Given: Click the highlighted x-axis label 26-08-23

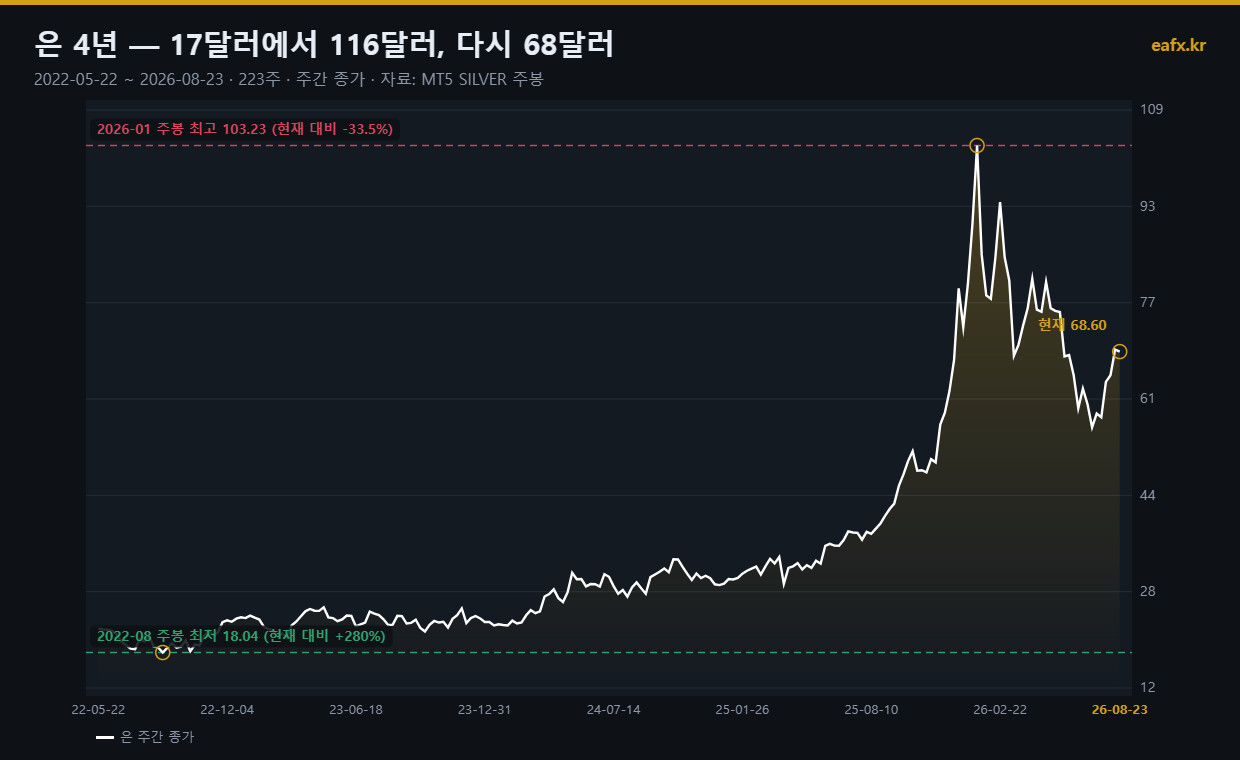Looking at the screenshot, I should (1119, 709).
